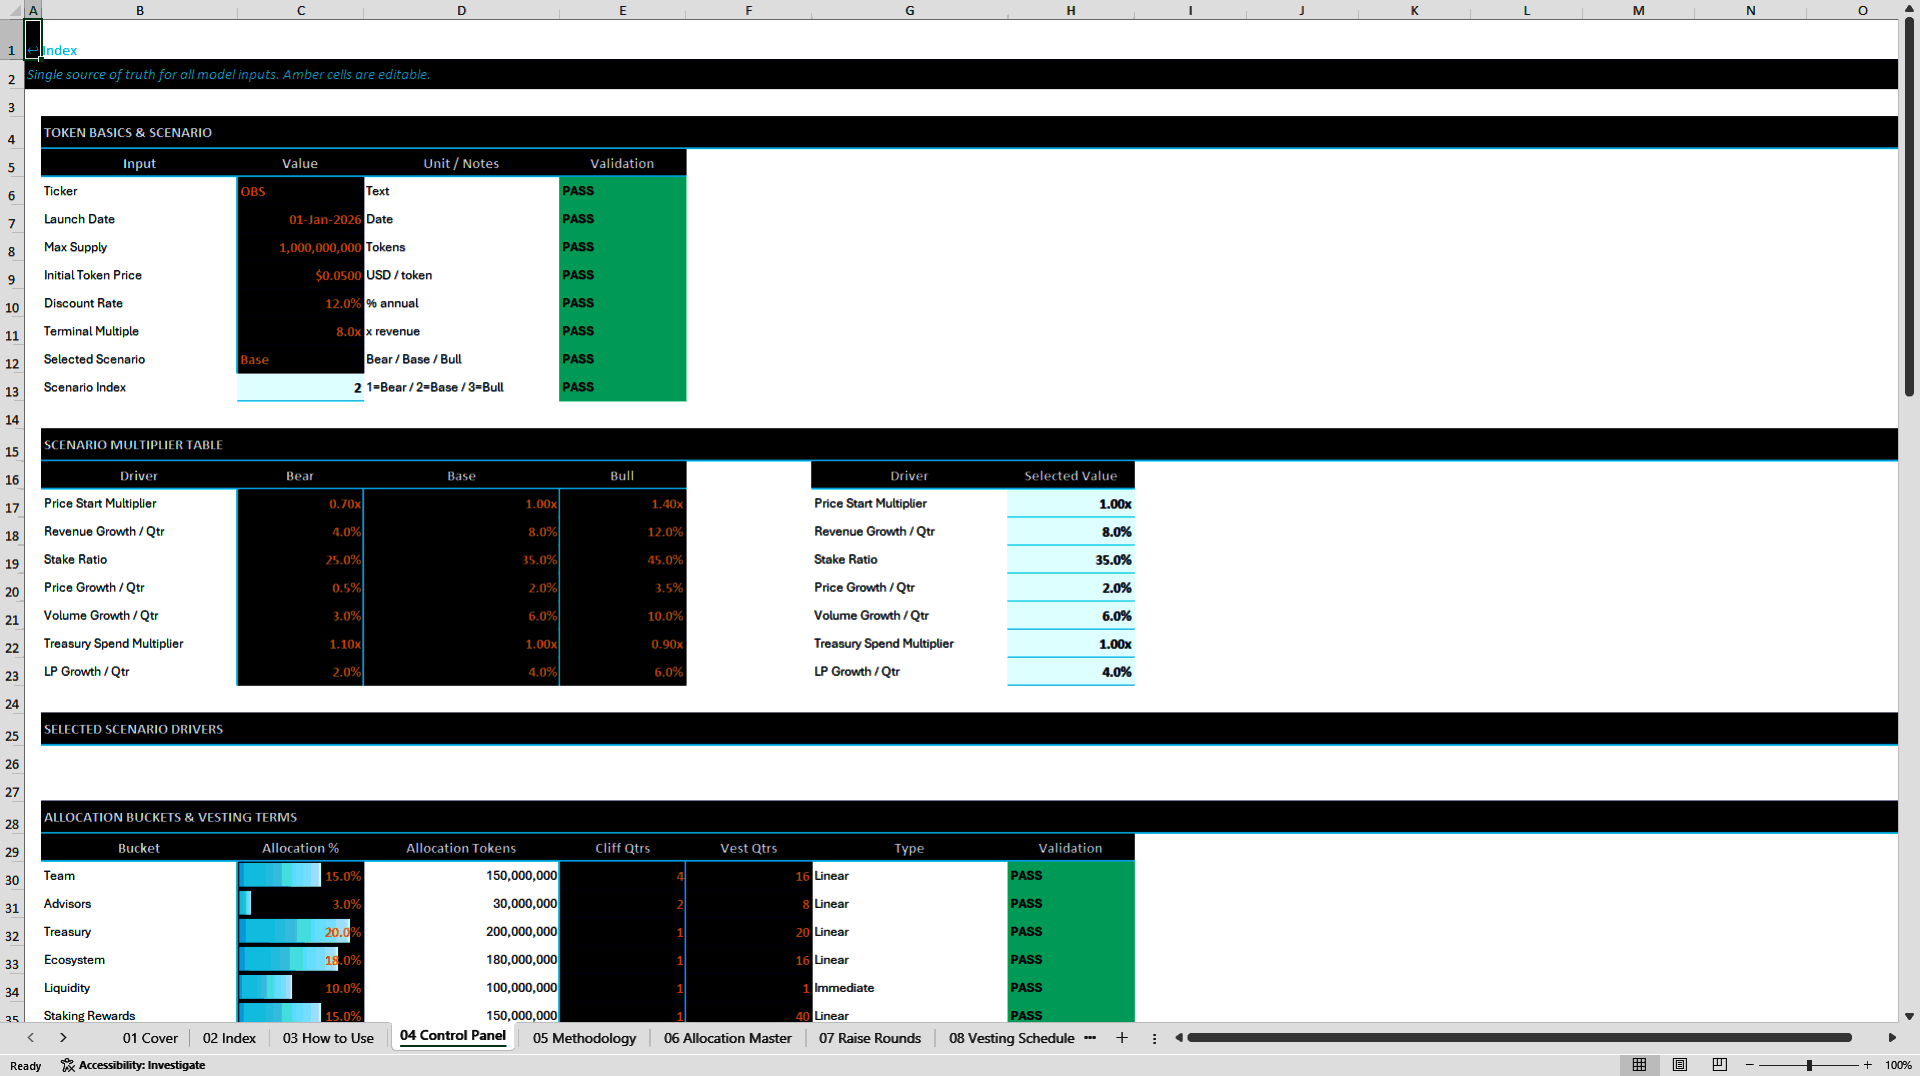This screenshot has width=1920, height=1076.
Task: Select Selected Value Volume Growth 6.0%
Action: click(x=1070, y=616)
